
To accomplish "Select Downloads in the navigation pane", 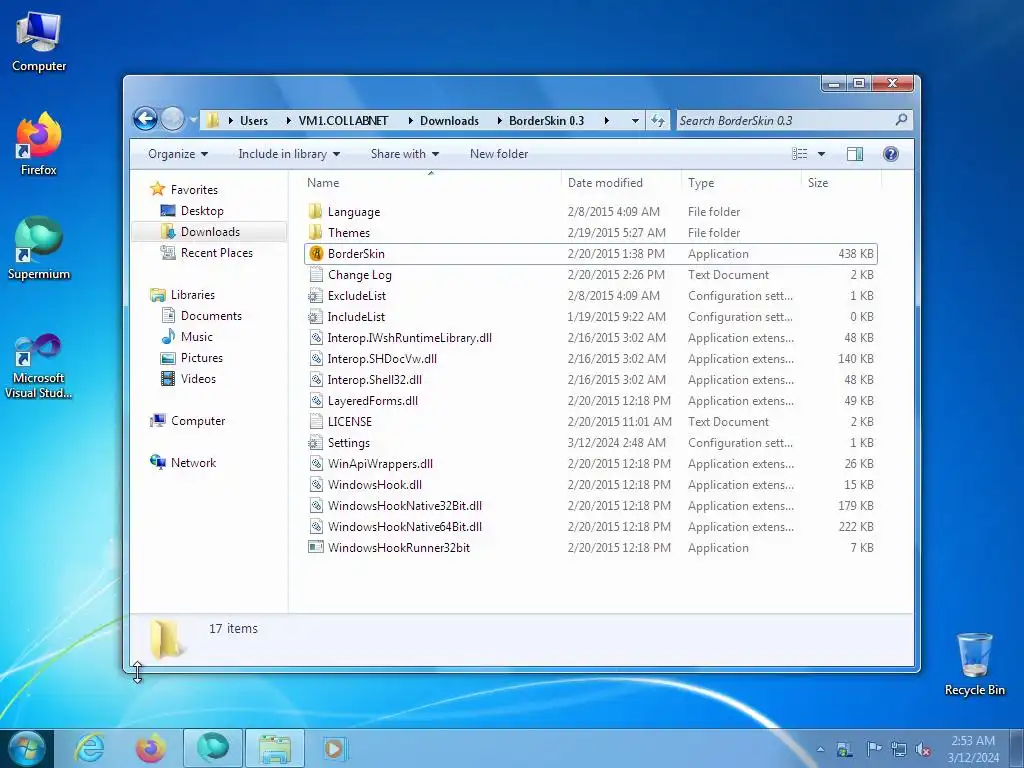I will 210,232.
